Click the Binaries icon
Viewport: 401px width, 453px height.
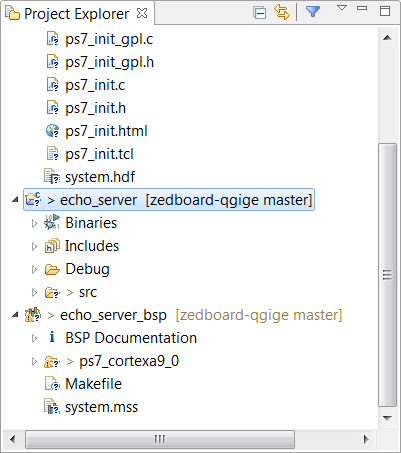pos(52,222)
